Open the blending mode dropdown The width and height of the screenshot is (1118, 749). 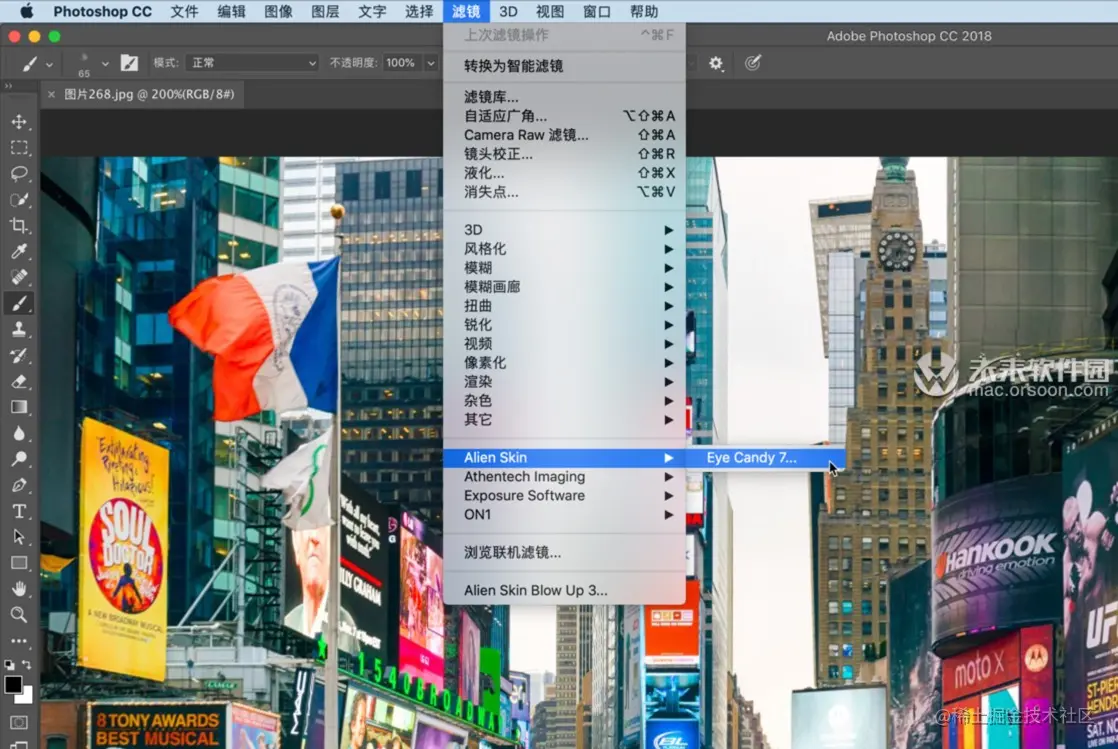tap(252, 63)
